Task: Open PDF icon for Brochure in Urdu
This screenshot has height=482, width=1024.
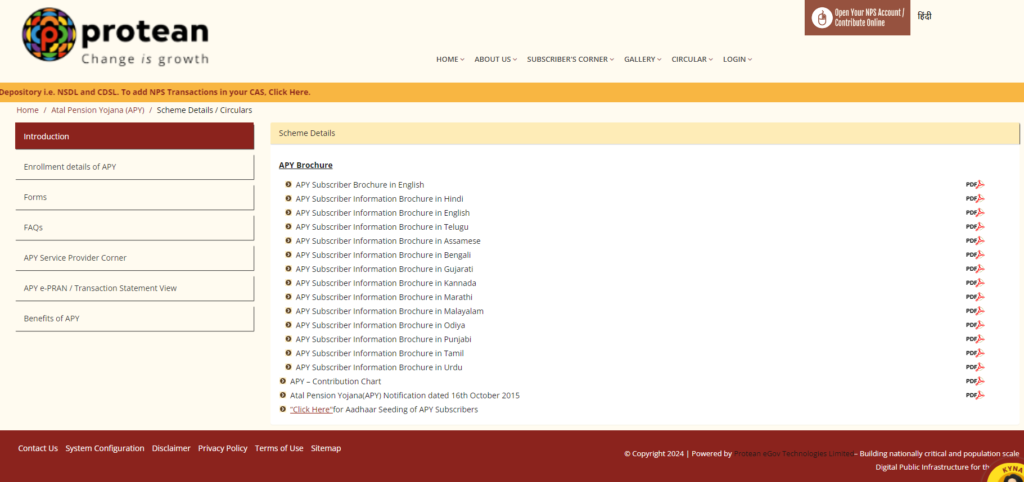Action: pos(974,367)
